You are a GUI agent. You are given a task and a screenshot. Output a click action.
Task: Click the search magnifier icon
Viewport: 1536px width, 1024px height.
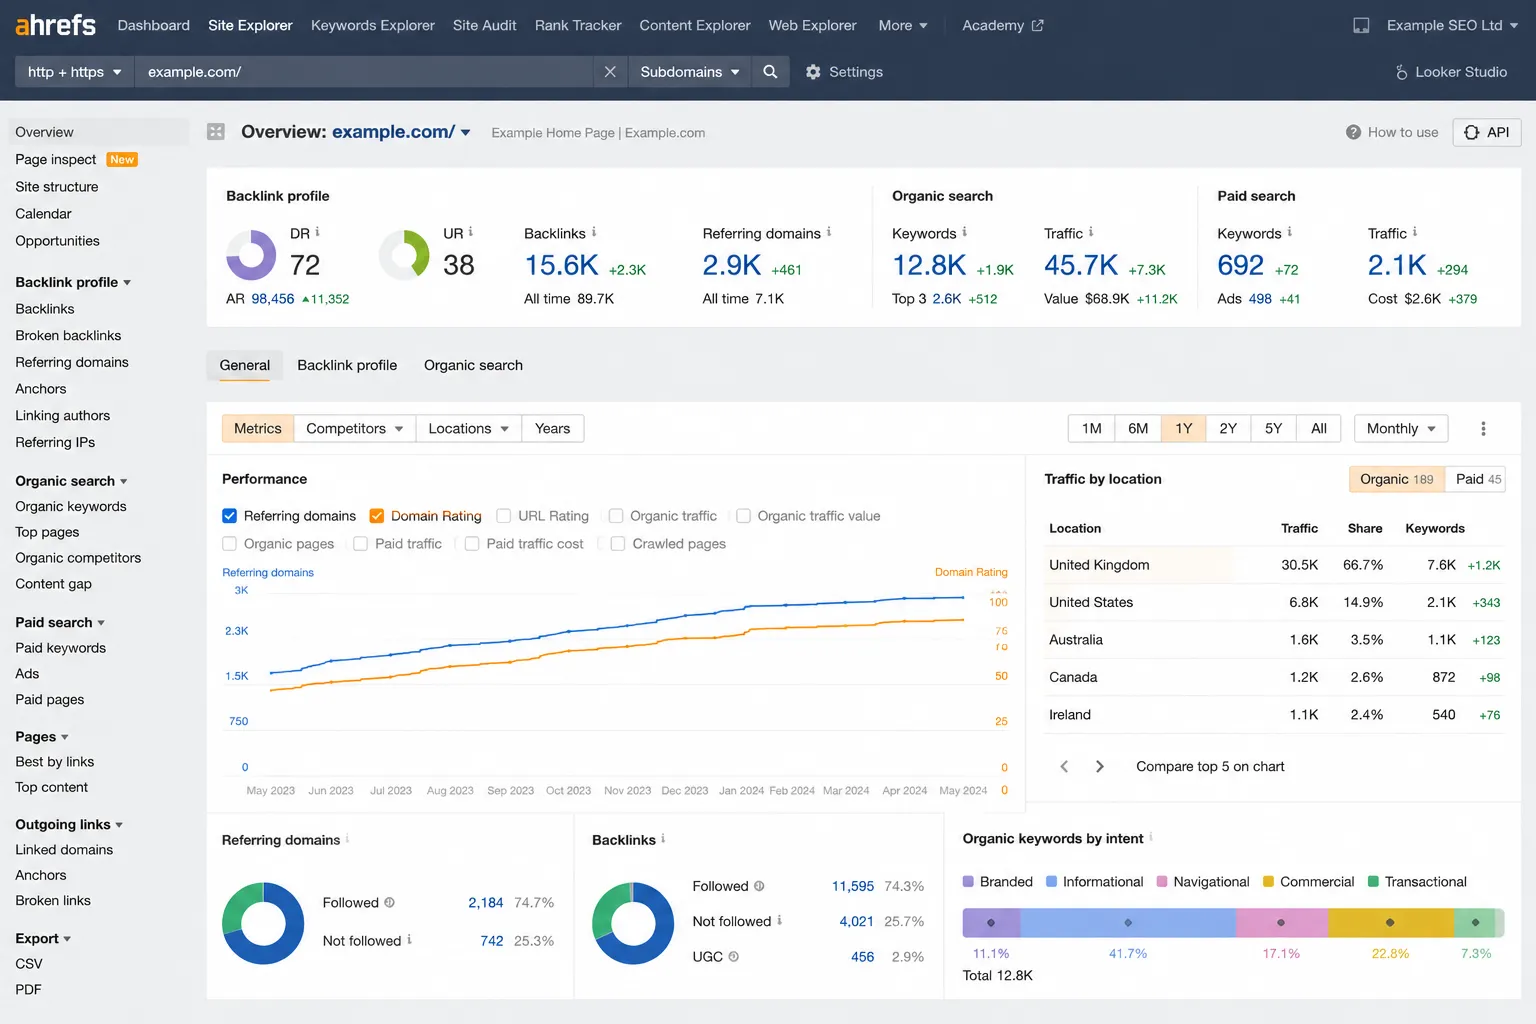click(770, 72)
